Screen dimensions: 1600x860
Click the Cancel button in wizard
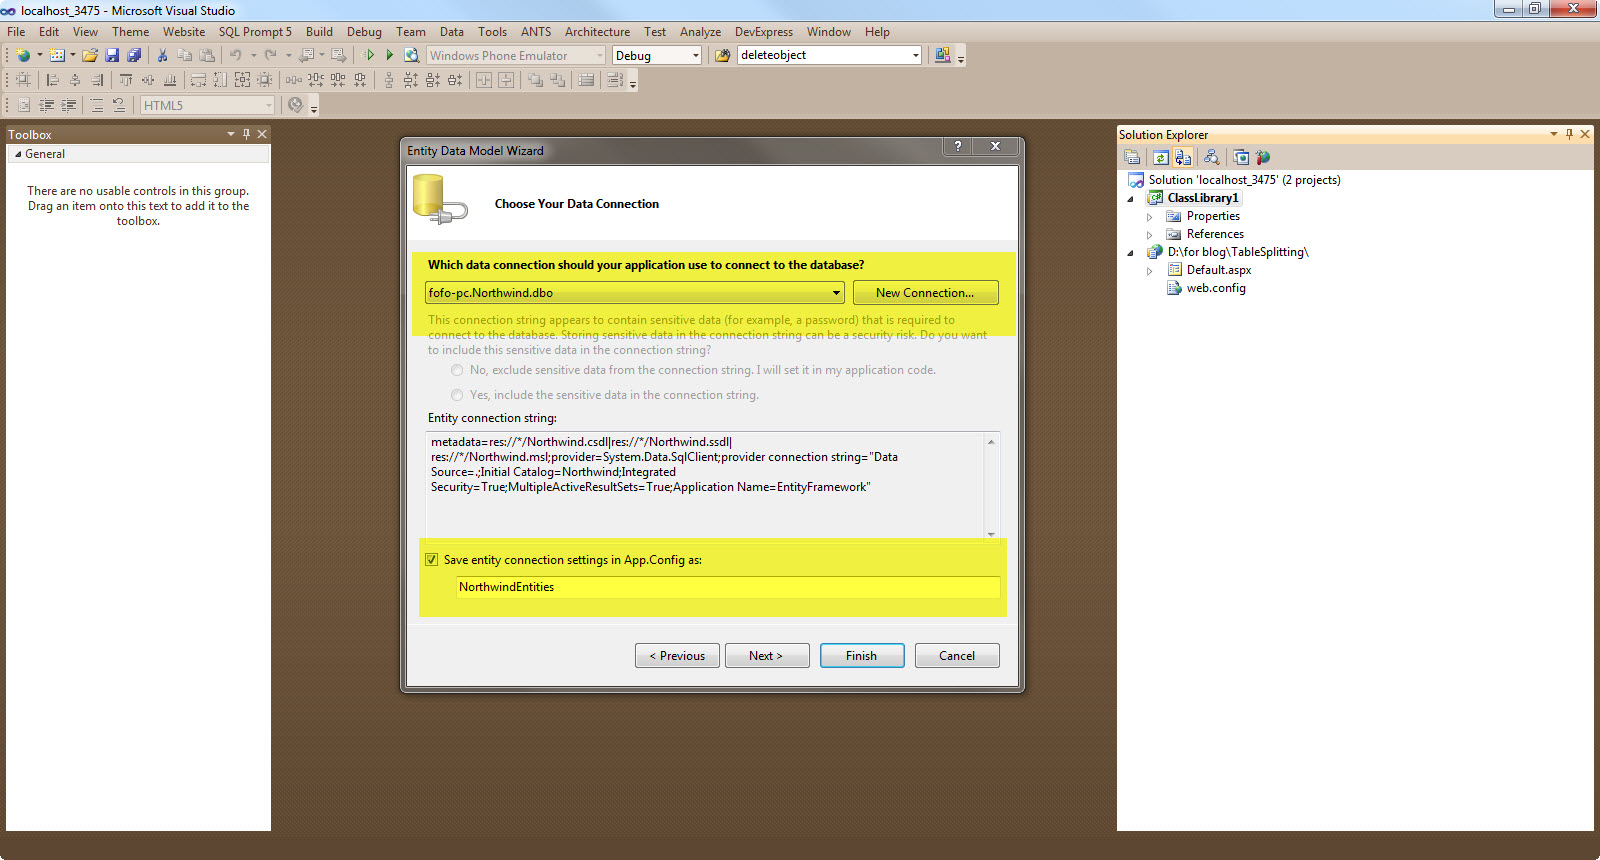coord(957,656)
